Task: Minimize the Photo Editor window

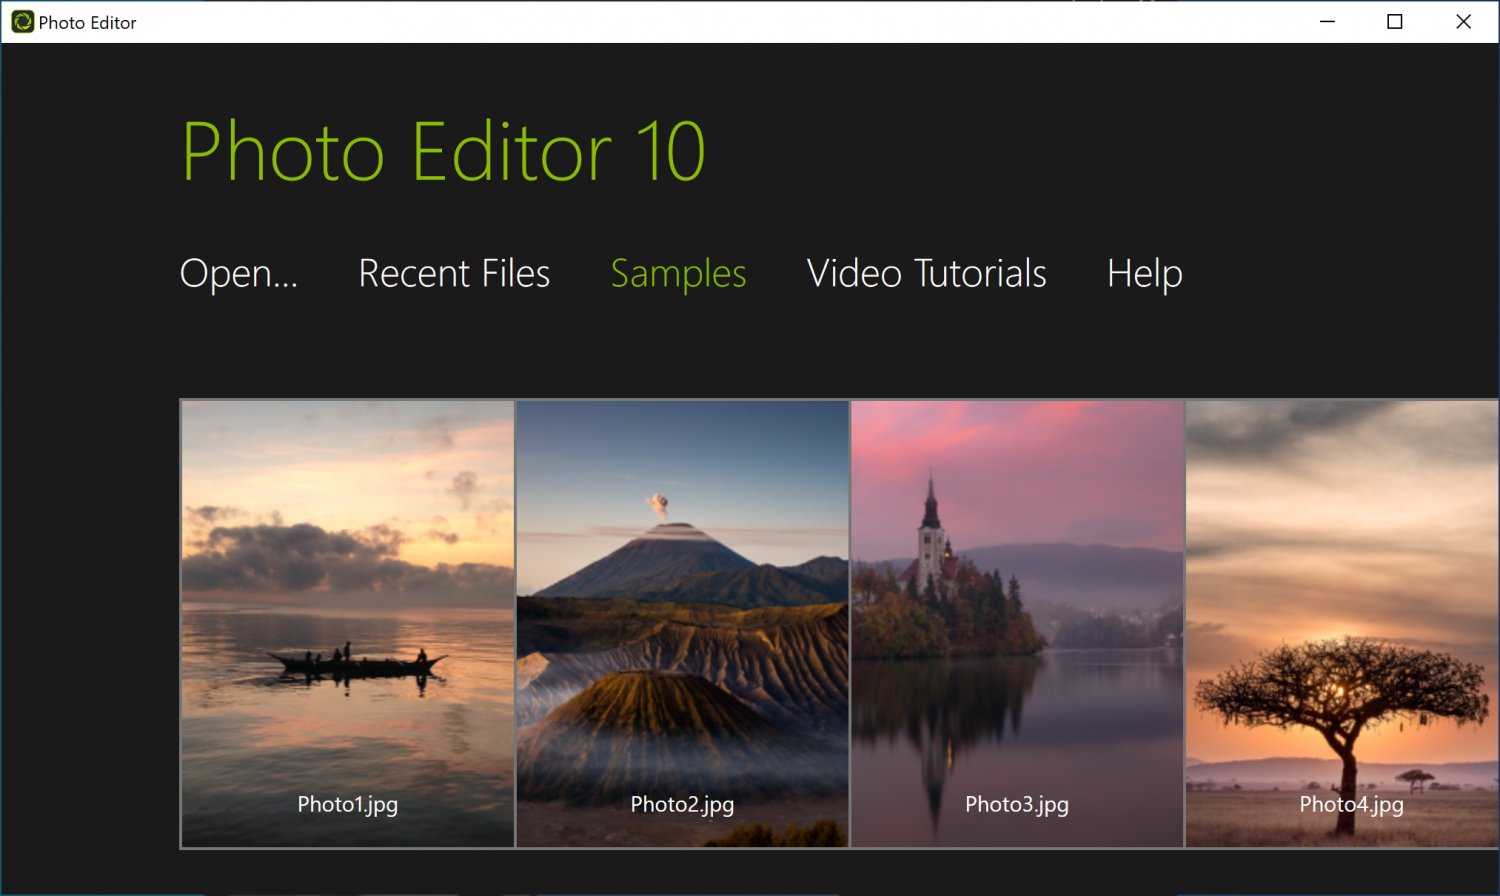Action: click(1327, 21)
